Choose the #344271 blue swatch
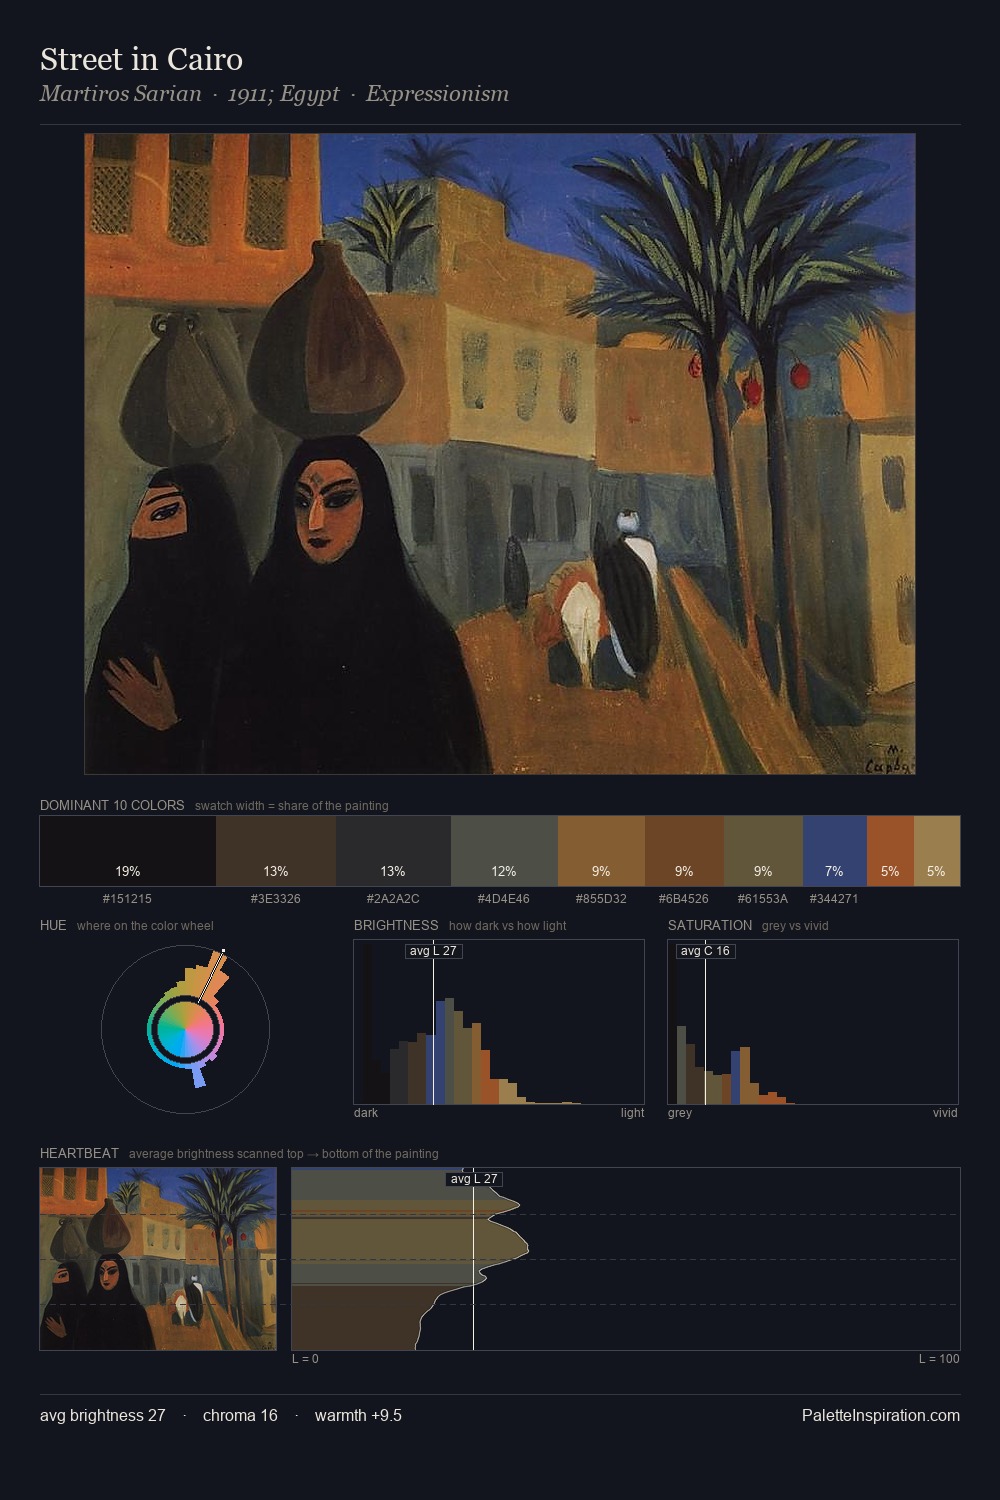This screenshot has width=1000, height=1500. pos(834,851)
